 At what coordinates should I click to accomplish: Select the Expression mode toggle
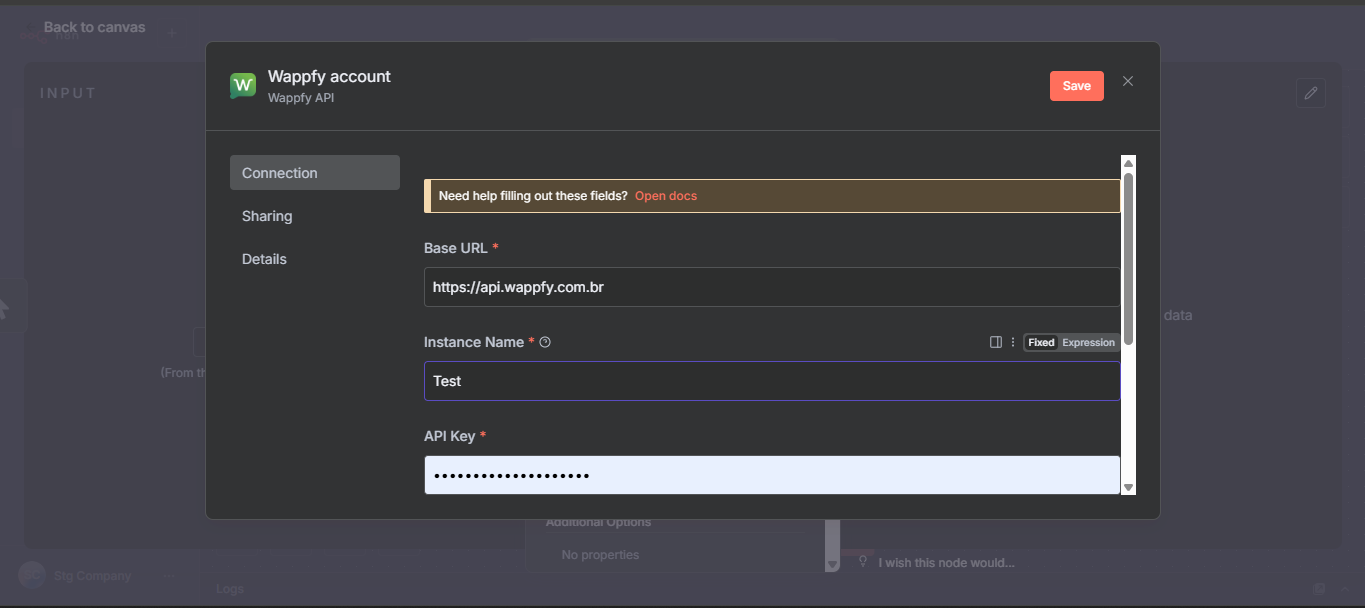coord(1088,342)
